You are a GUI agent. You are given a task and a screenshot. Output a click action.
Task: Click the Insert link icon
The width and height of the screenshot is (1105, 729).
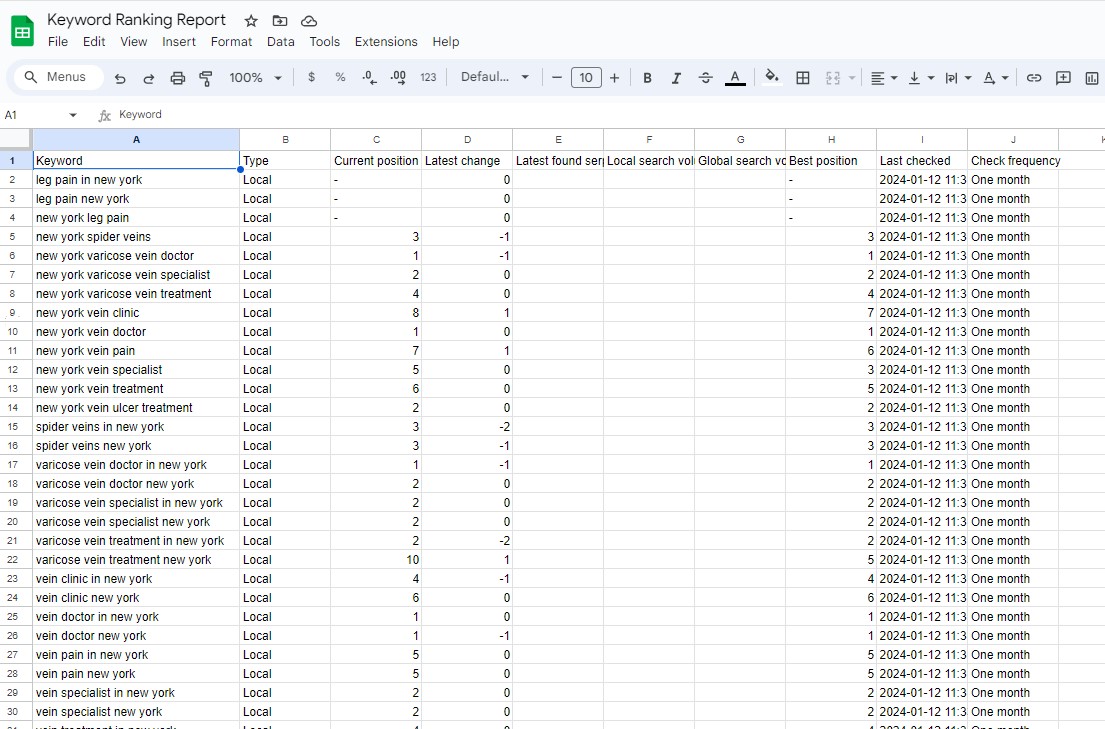pos(1034,77)
